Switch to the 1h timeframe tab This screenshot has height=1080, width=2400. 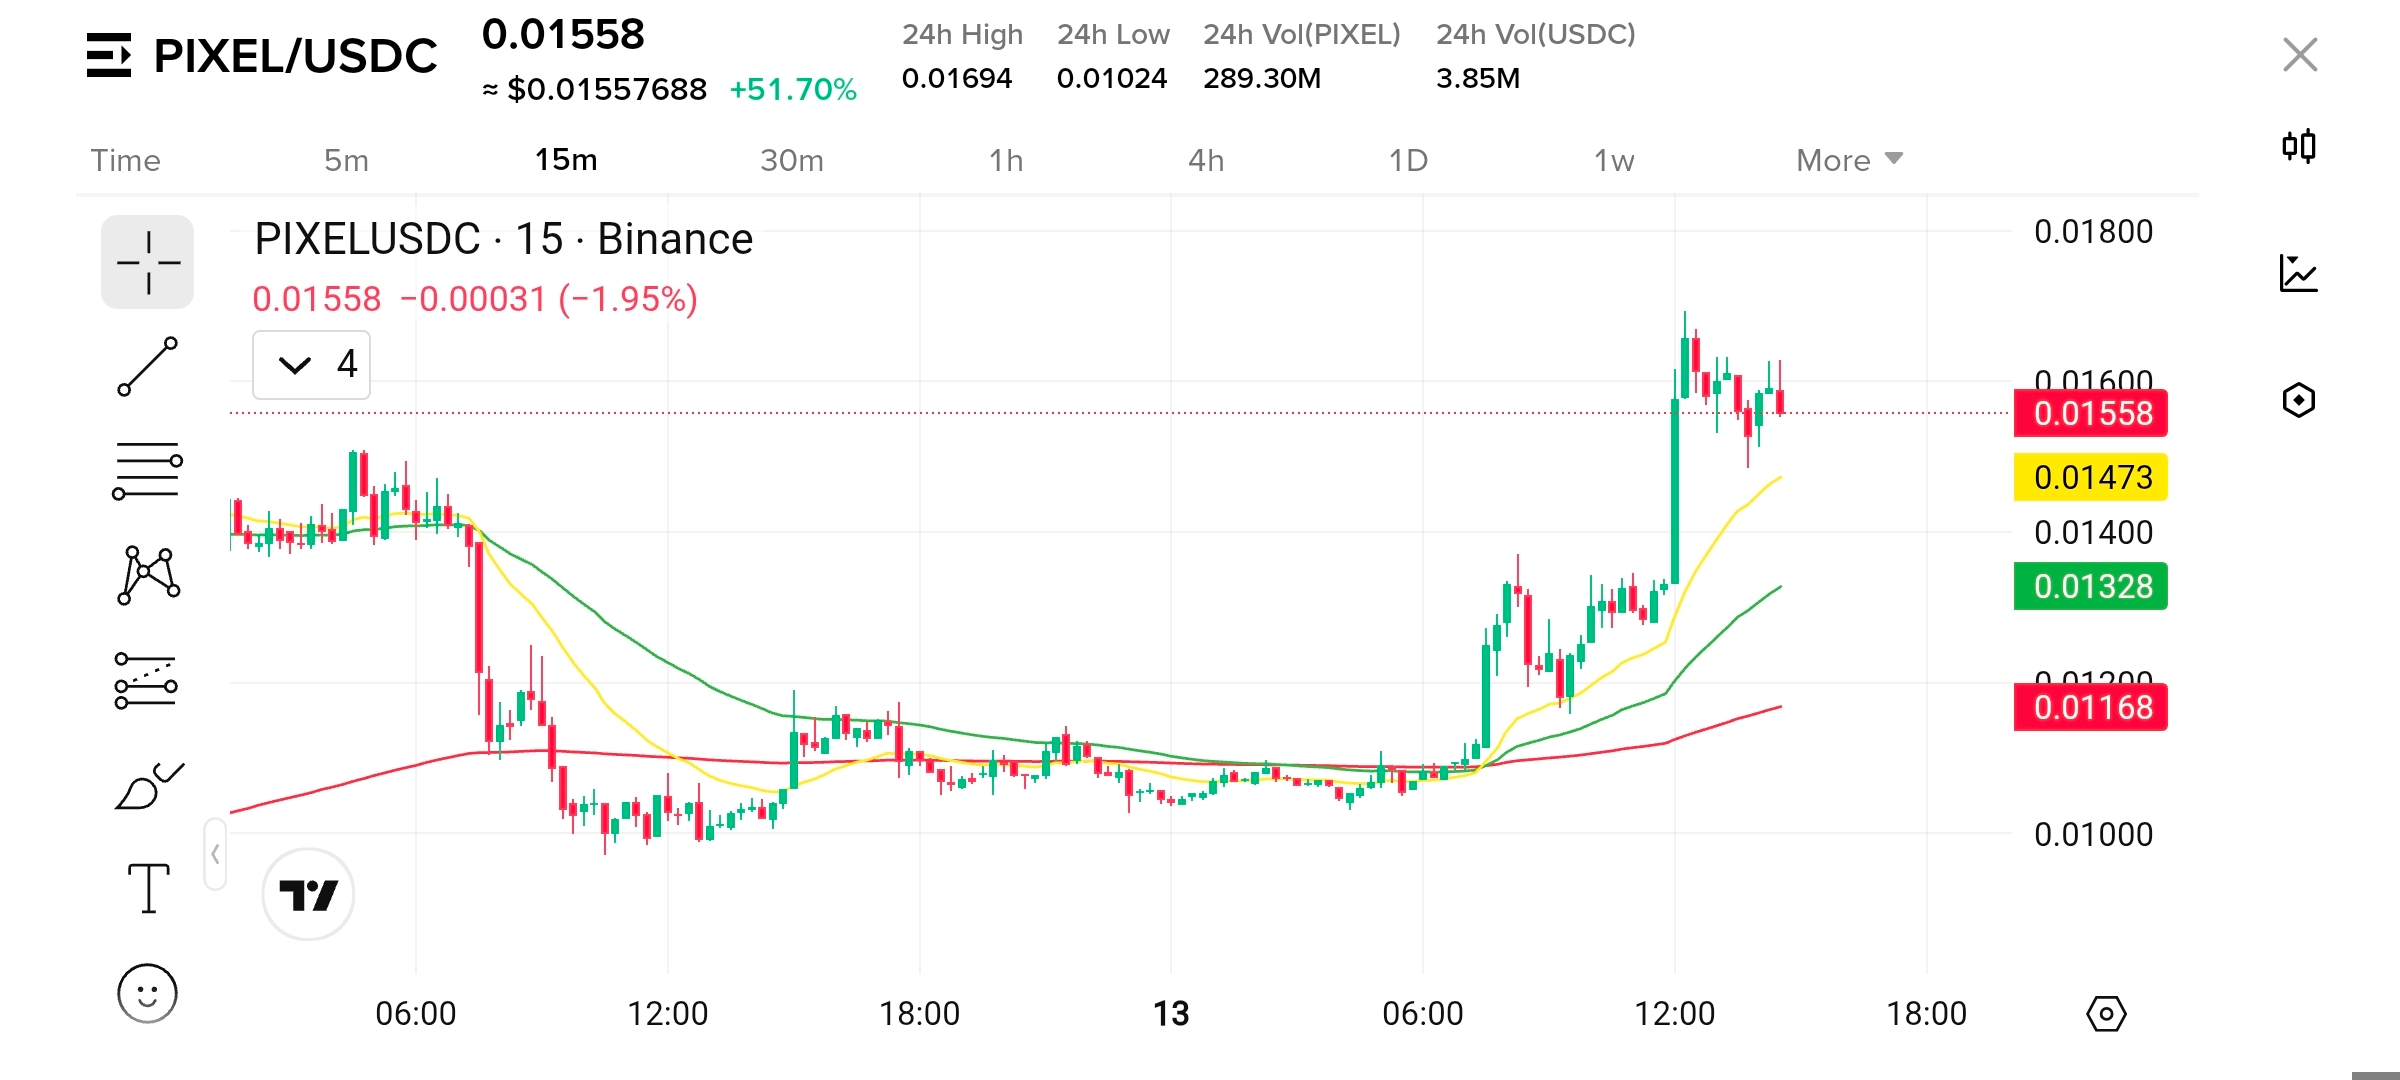(1005, 160)
